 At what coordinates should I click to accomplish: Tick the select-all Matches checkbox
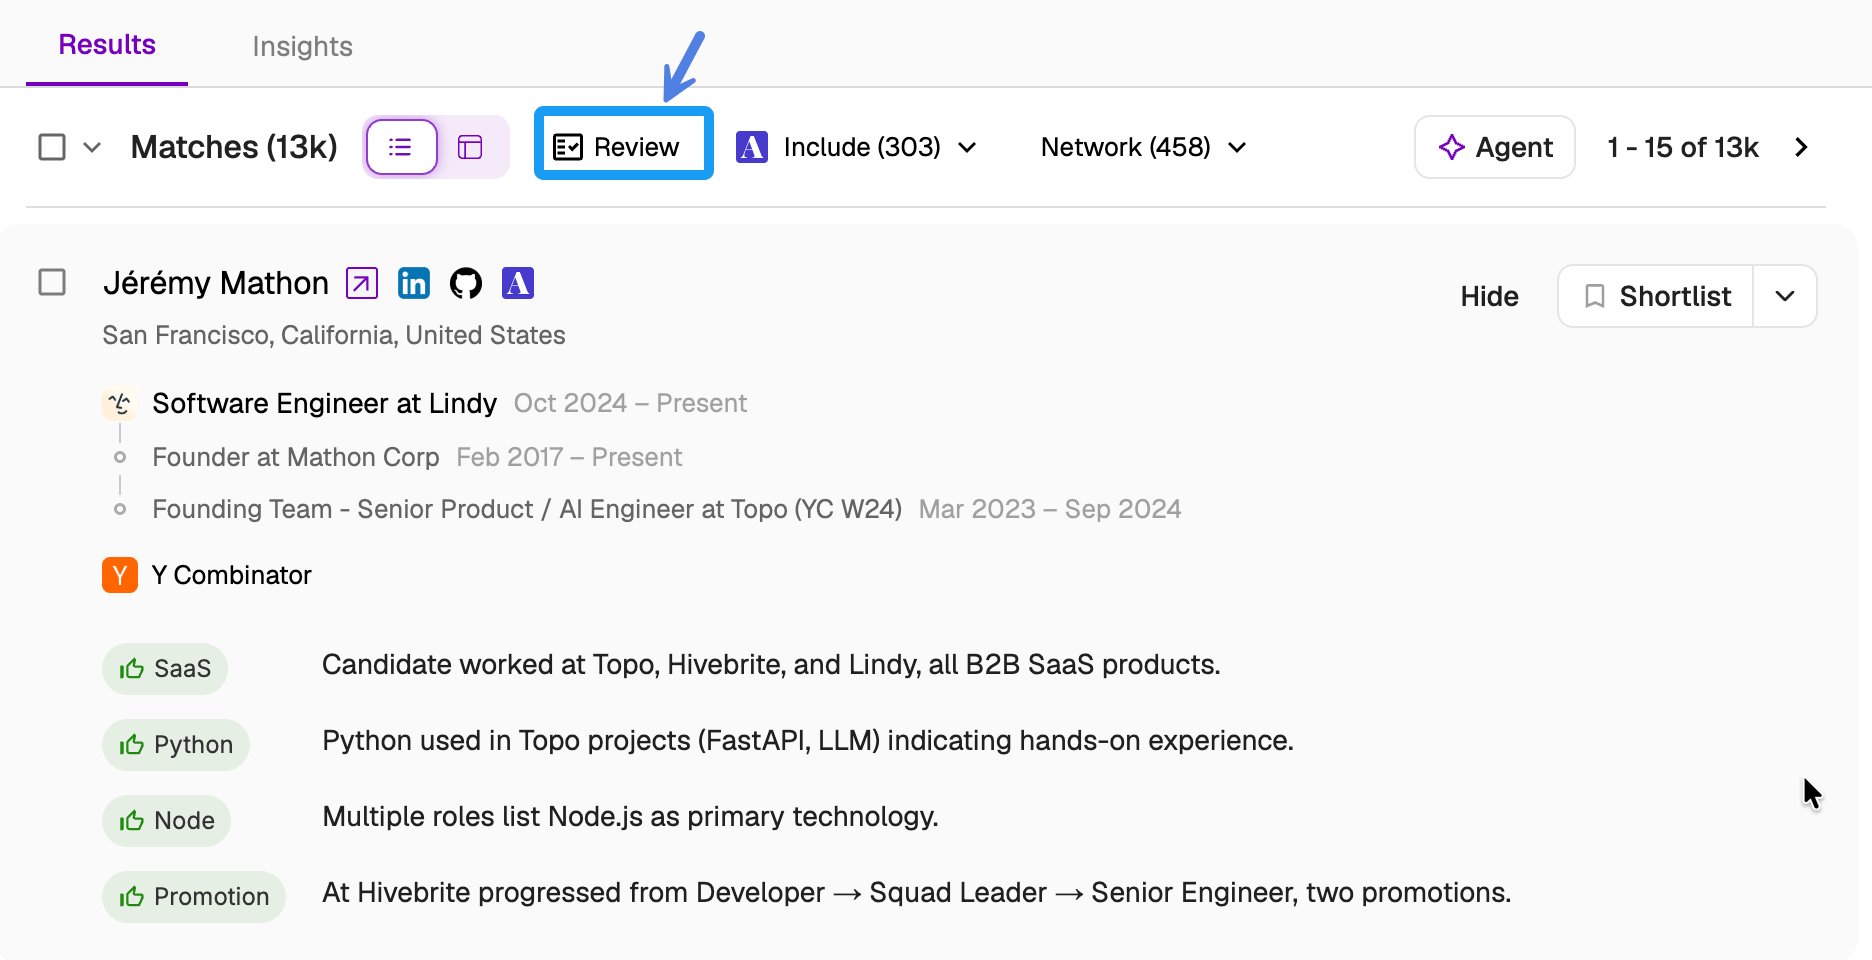[52, 147]
